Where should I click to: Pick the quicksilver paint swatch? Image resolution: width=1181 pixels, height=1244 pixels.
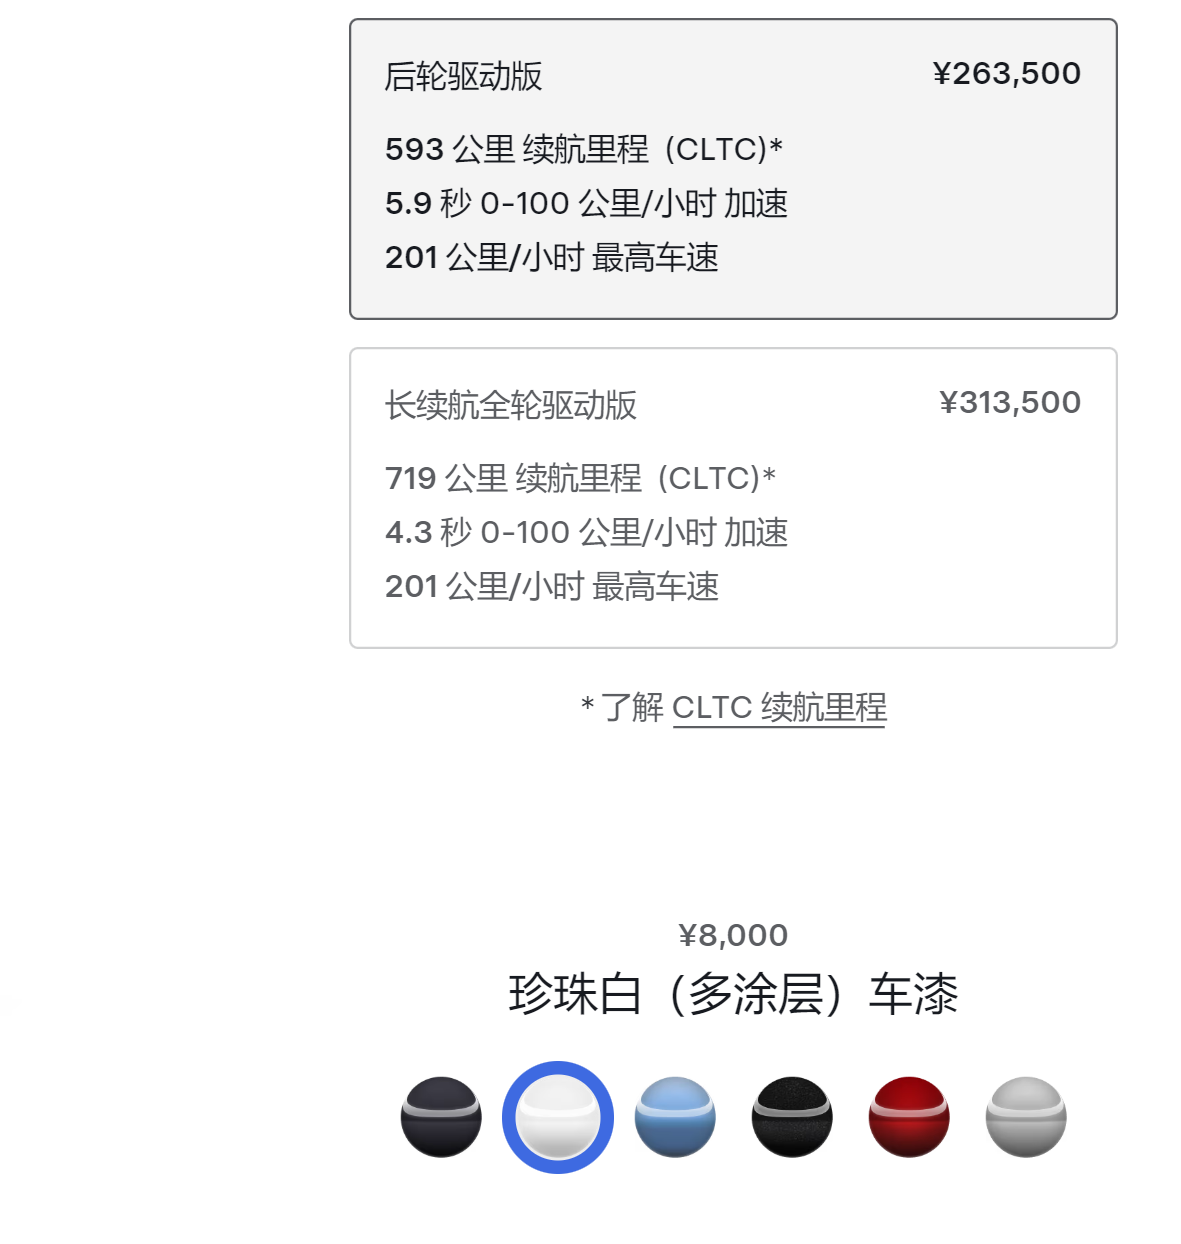point(1026,1117)
